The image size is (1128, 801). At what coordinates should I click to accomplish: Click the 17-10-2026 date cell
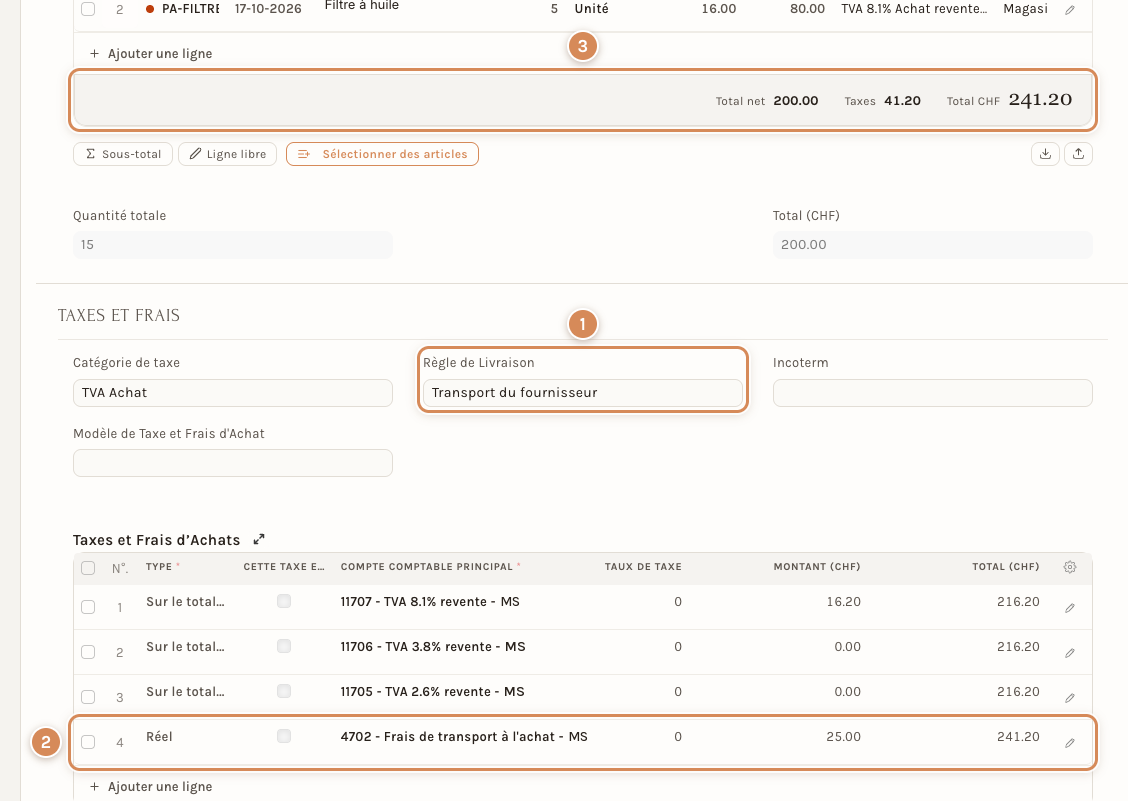coord(268,9)
